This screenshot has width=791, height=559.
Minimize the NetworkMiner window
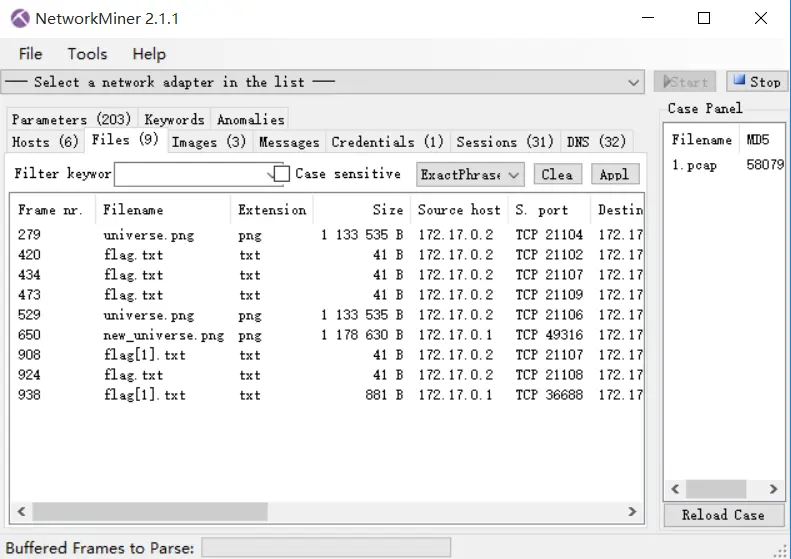click(648, 18)
